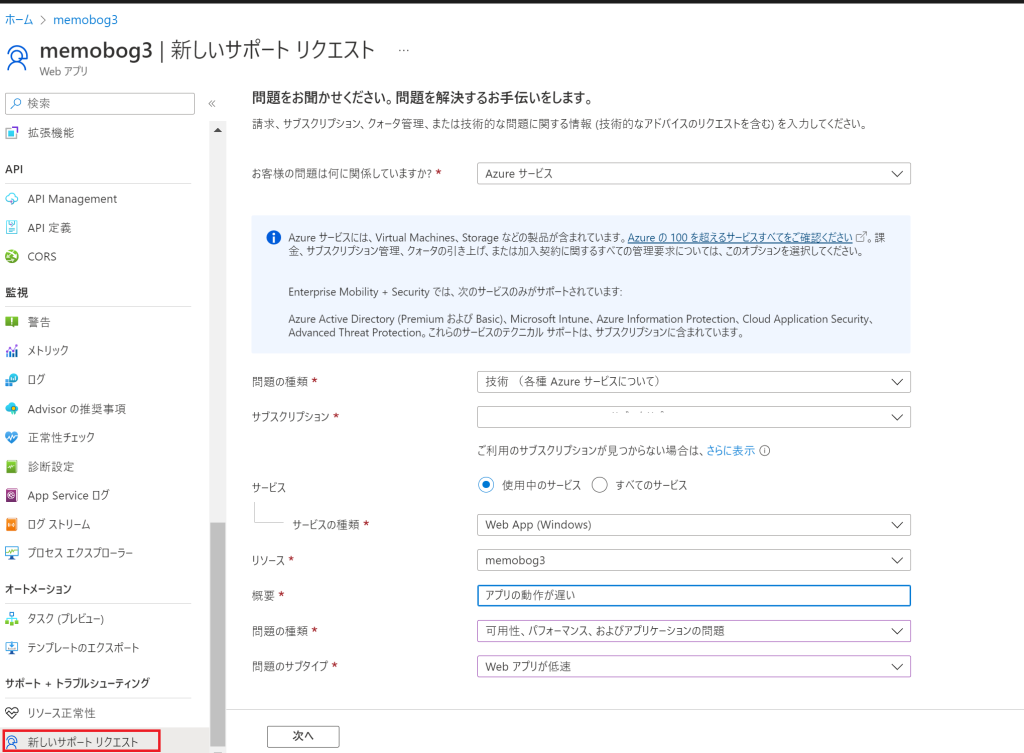The height and width of the screenshot is (753, 1024).
Task: Click the support request header icon
Action: click(x=18, y=57)
